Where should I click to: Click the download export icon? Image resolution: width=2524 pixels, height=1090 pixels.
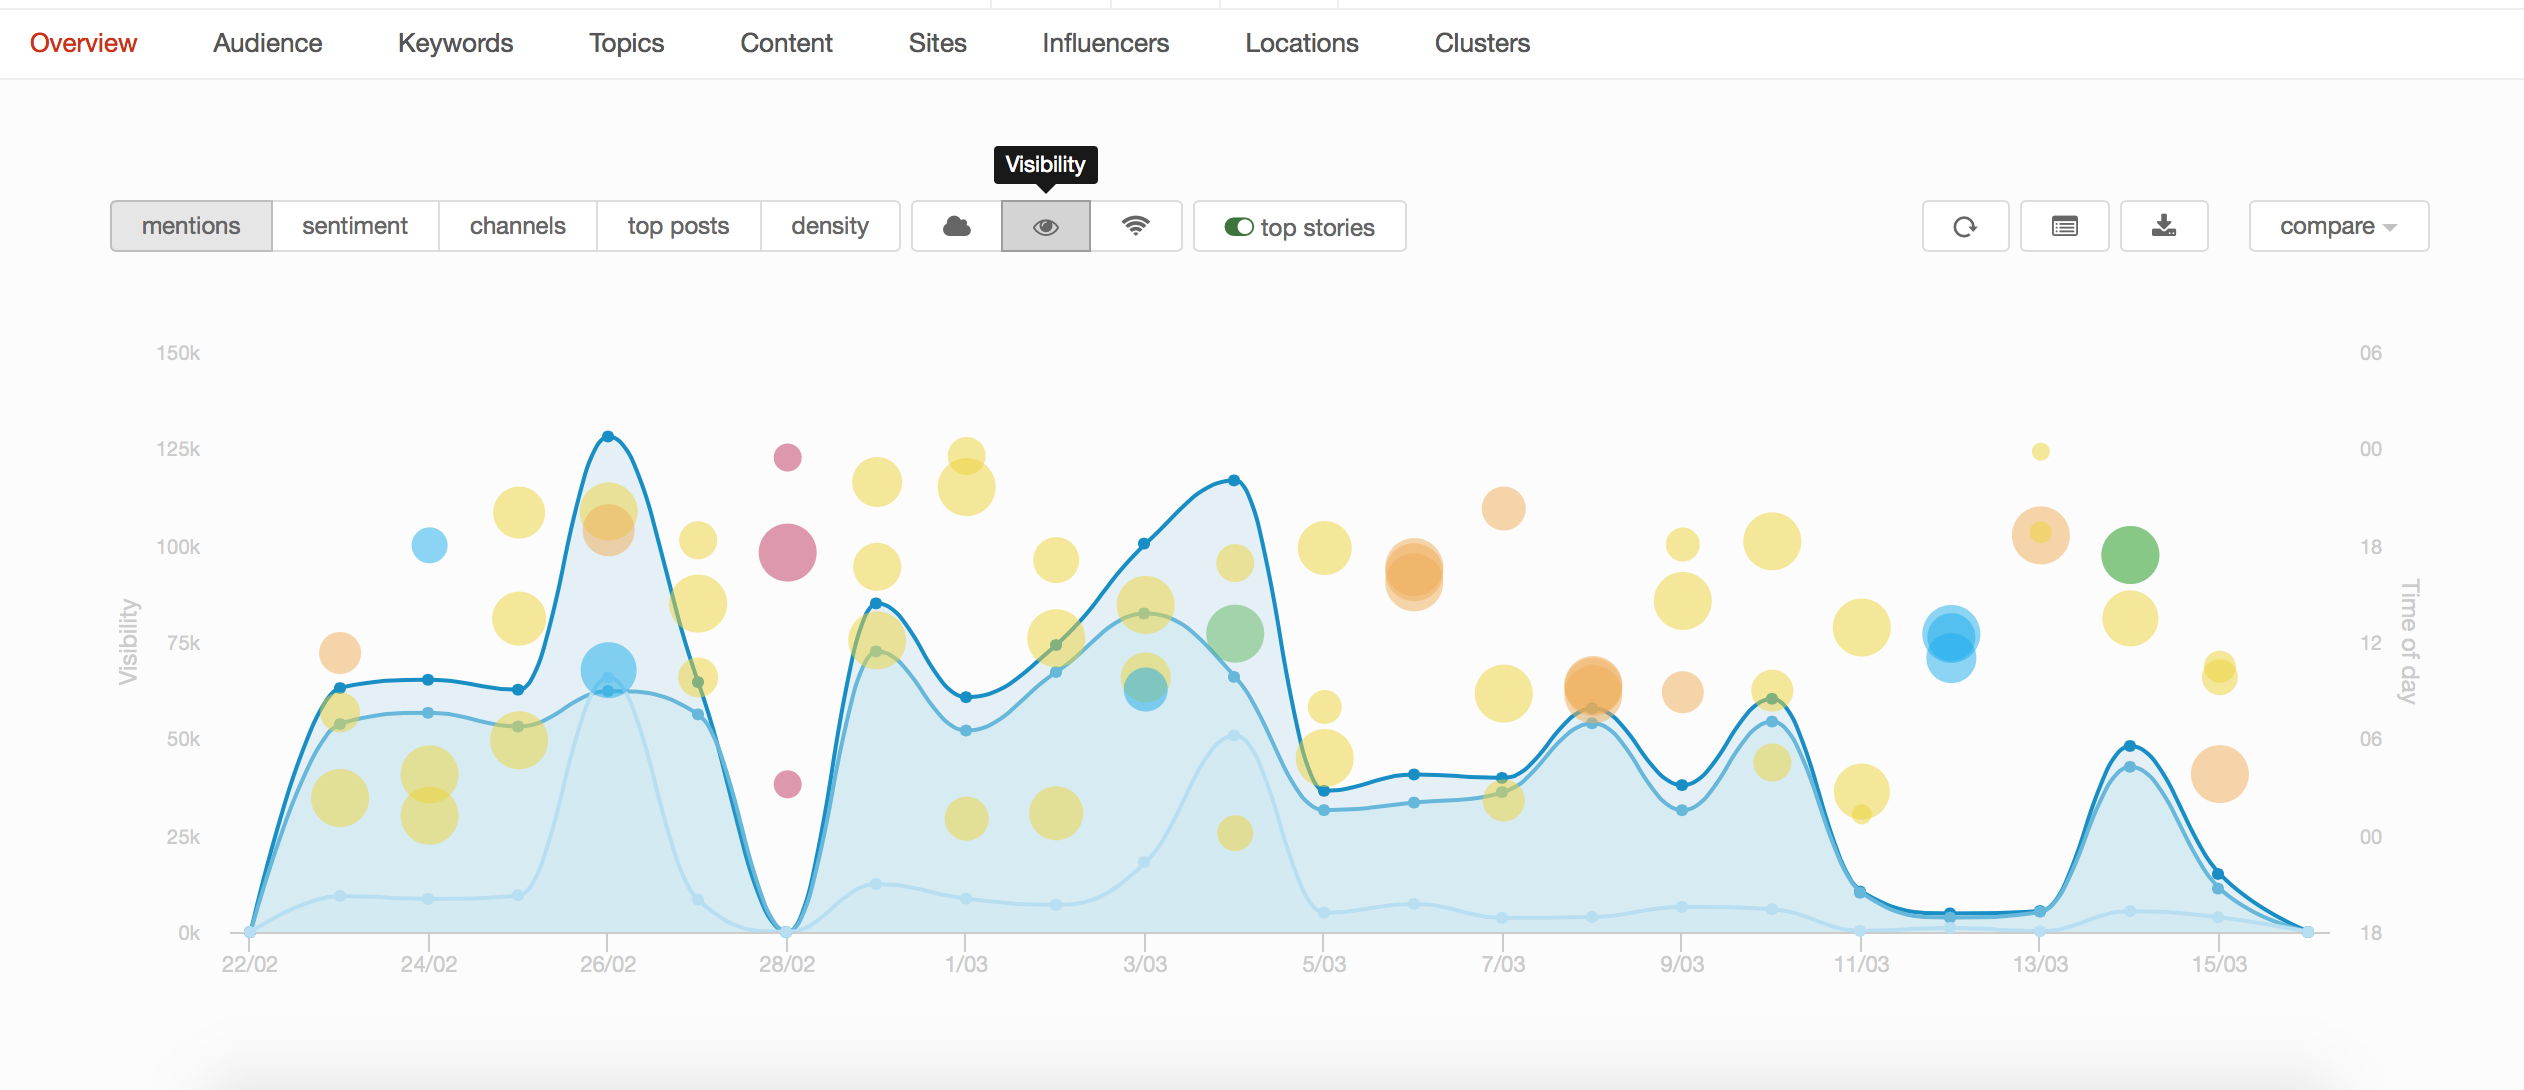pyautogui.click(x=2163, y=226)
